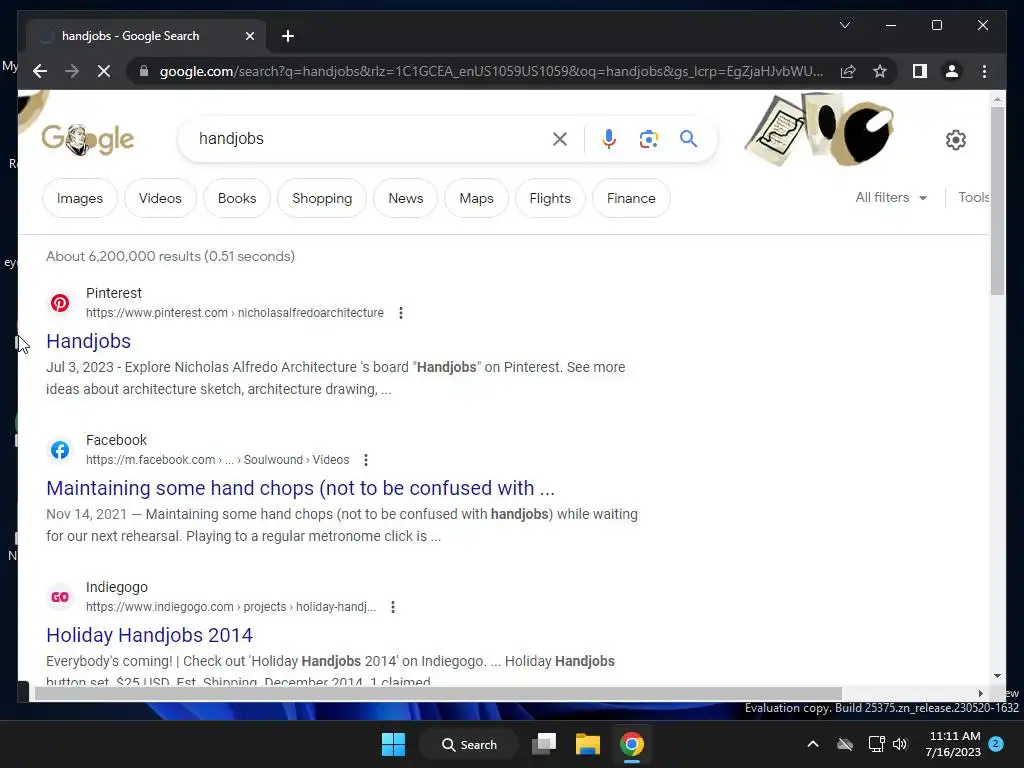Click the Pinterest favicon

(x=60, y=303)
